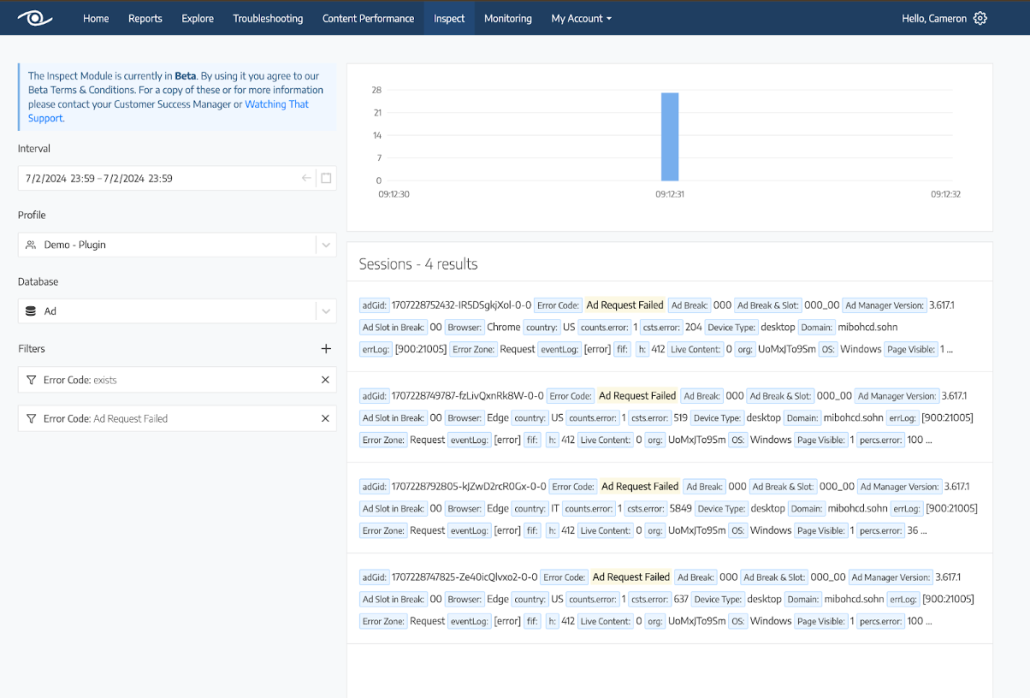Switch to the Monitoring tab
This screenshot has height=698, width=1030.
tap(507, 18)
